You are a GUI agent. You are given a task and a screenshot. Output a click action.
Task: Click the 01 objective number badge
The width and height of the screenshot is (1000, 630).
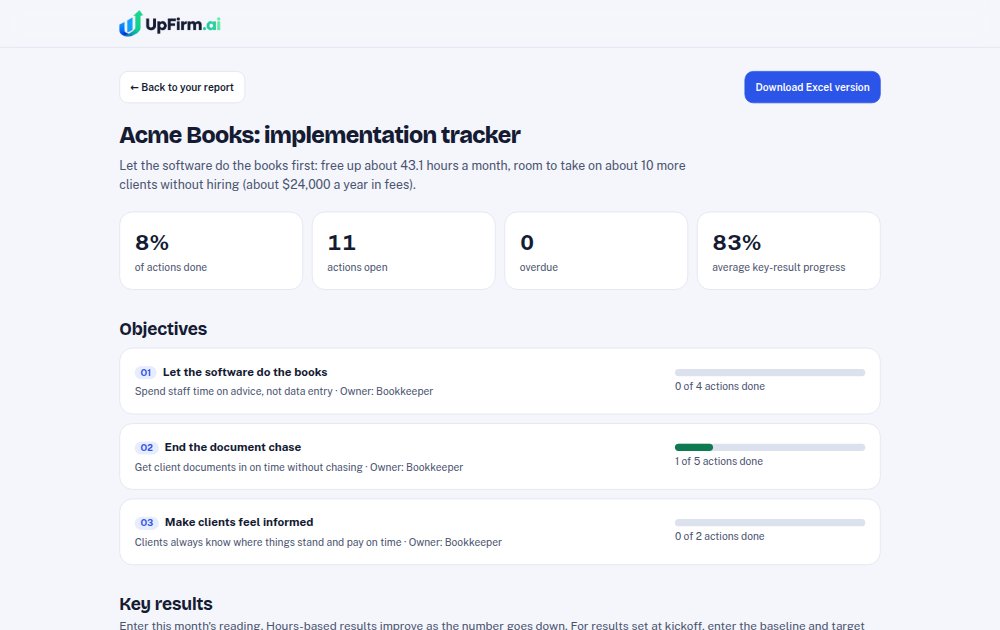pos(145,372)
